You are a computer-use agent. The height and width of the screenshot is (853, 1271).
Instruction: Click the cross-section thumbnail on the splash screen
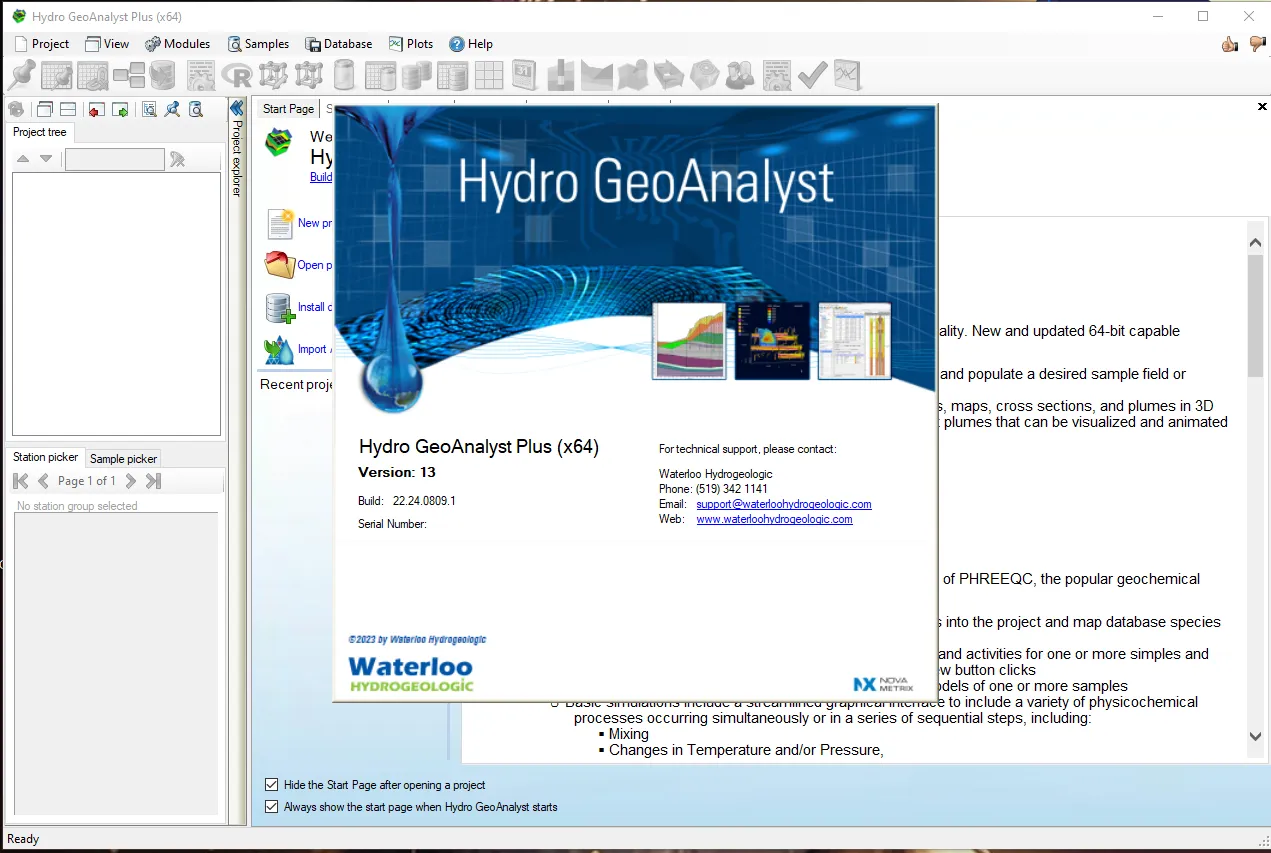[689, 341]
